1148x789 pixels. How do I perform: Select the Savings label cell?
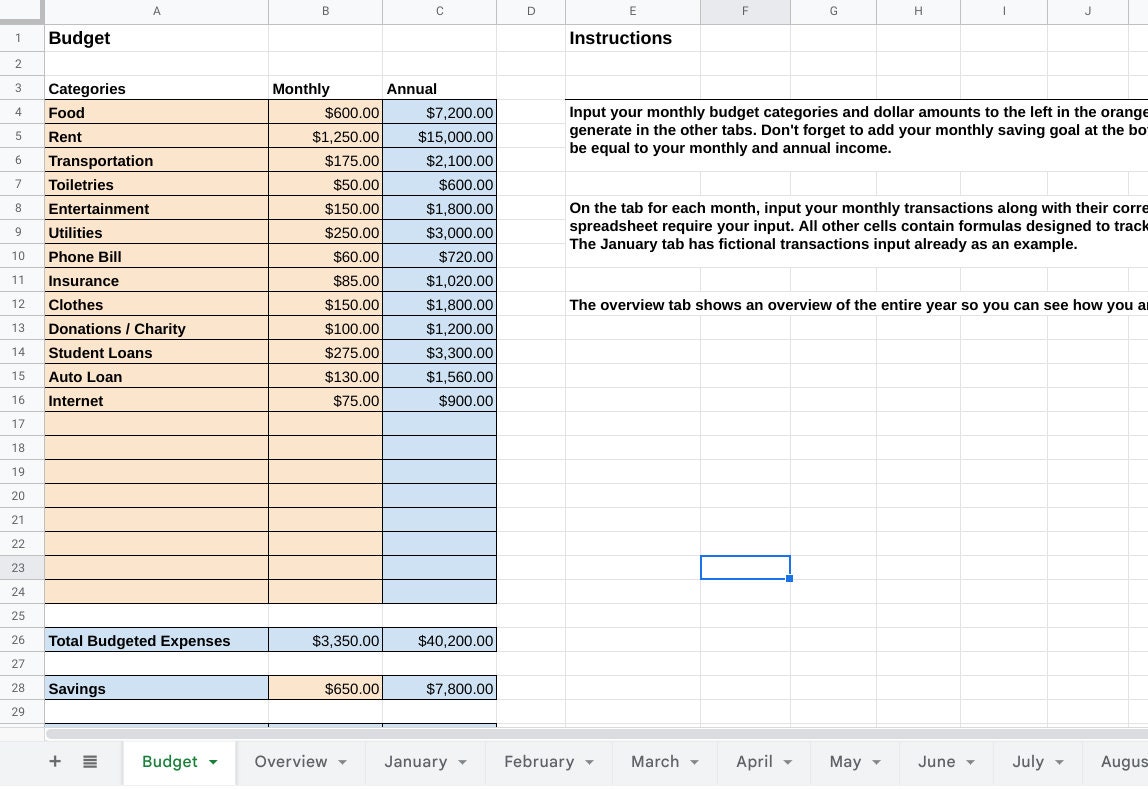click(x=155, y=688)
